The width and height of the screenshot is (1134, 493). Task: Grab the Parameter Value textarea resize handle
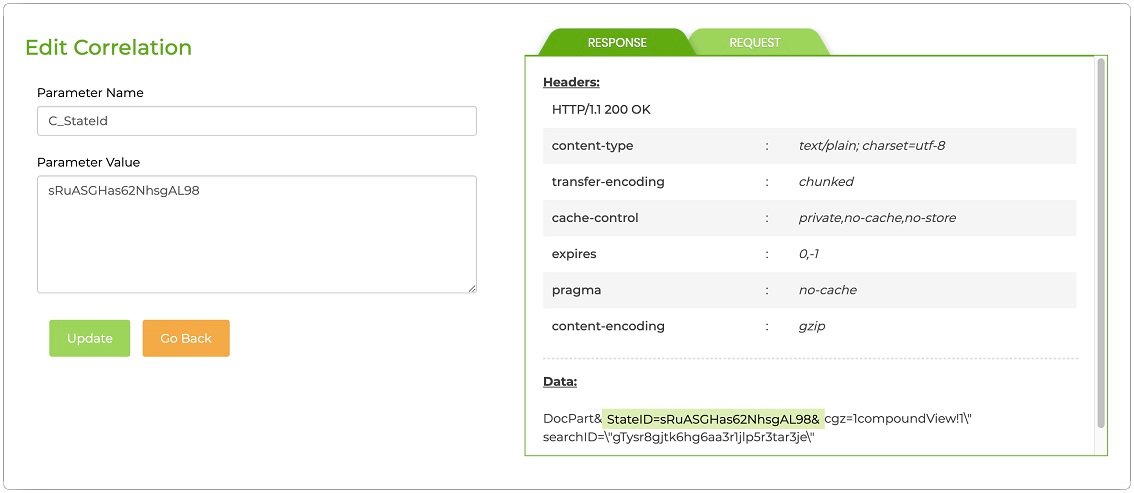point(471,288)
